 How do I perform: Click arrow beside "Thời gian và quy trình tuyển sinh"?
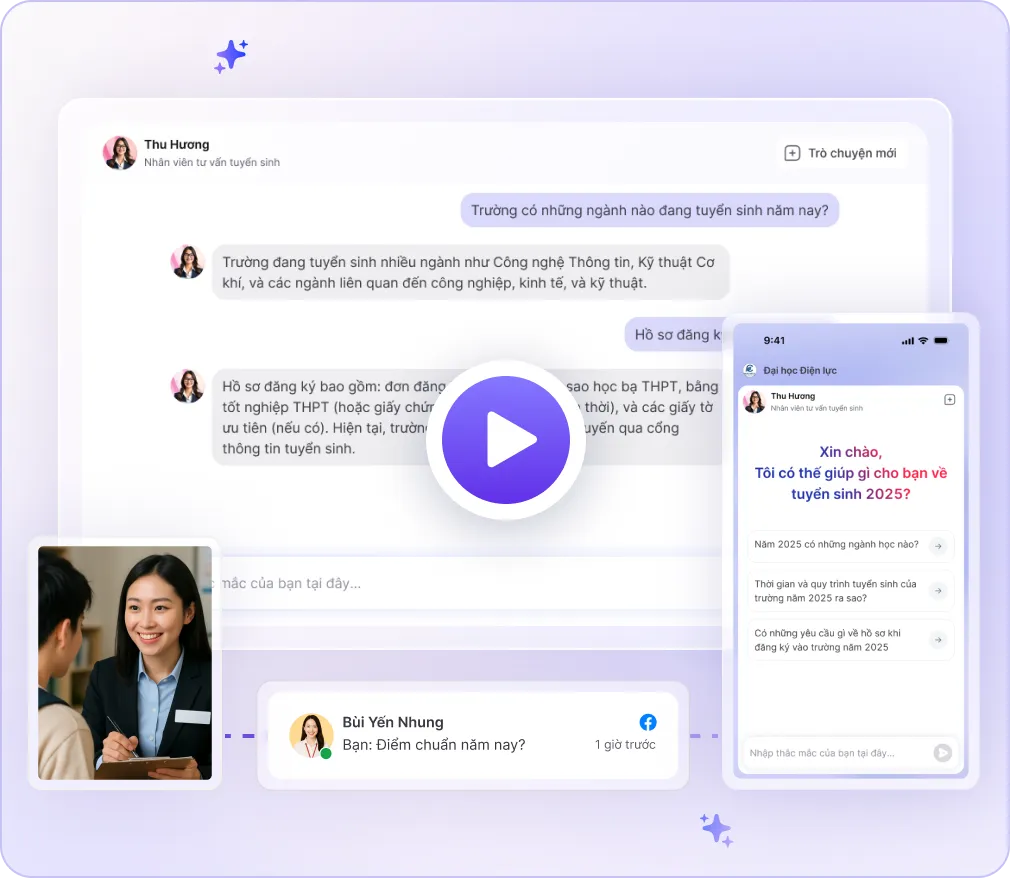[938, 591]
